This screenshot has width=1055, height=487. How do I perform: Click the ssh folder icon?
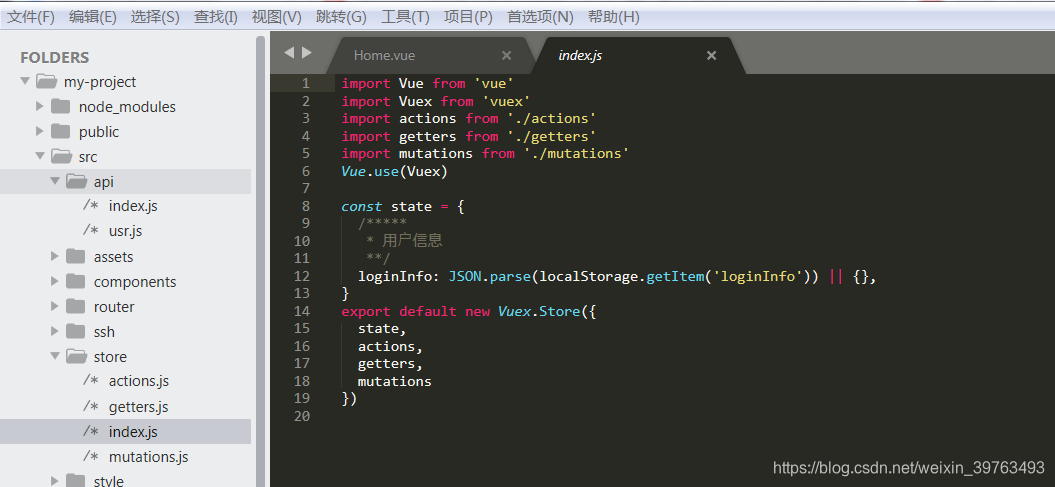point(76,331)
